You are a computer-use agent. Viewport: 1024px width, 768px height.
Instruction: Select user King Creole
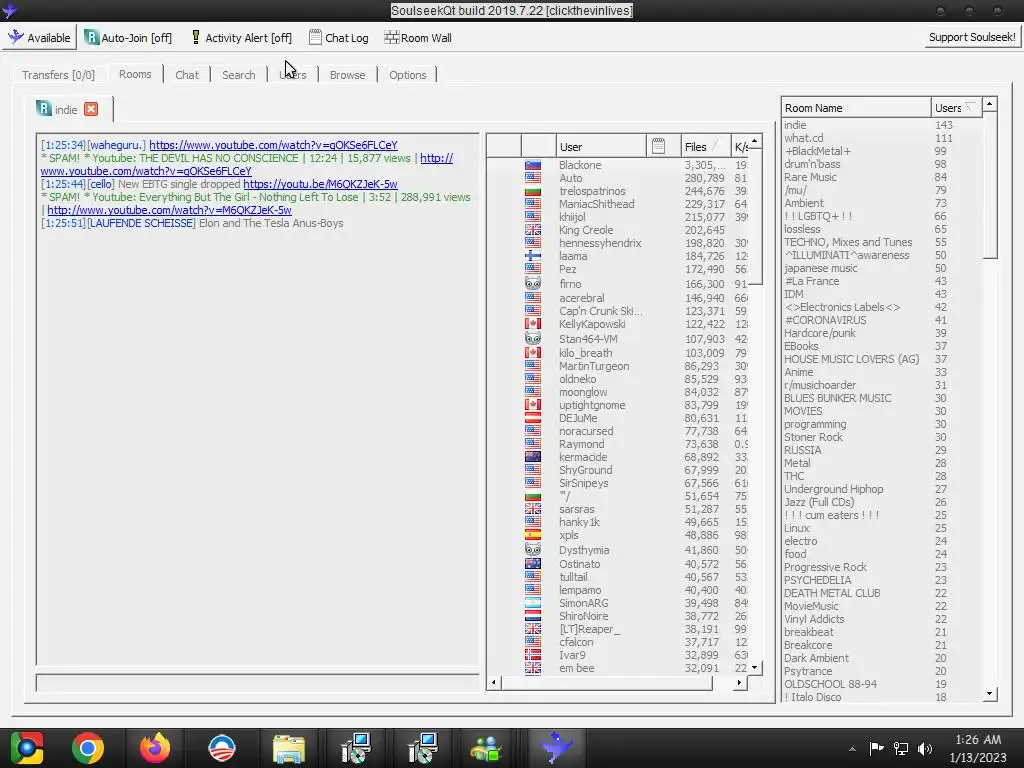coord(586,230)
